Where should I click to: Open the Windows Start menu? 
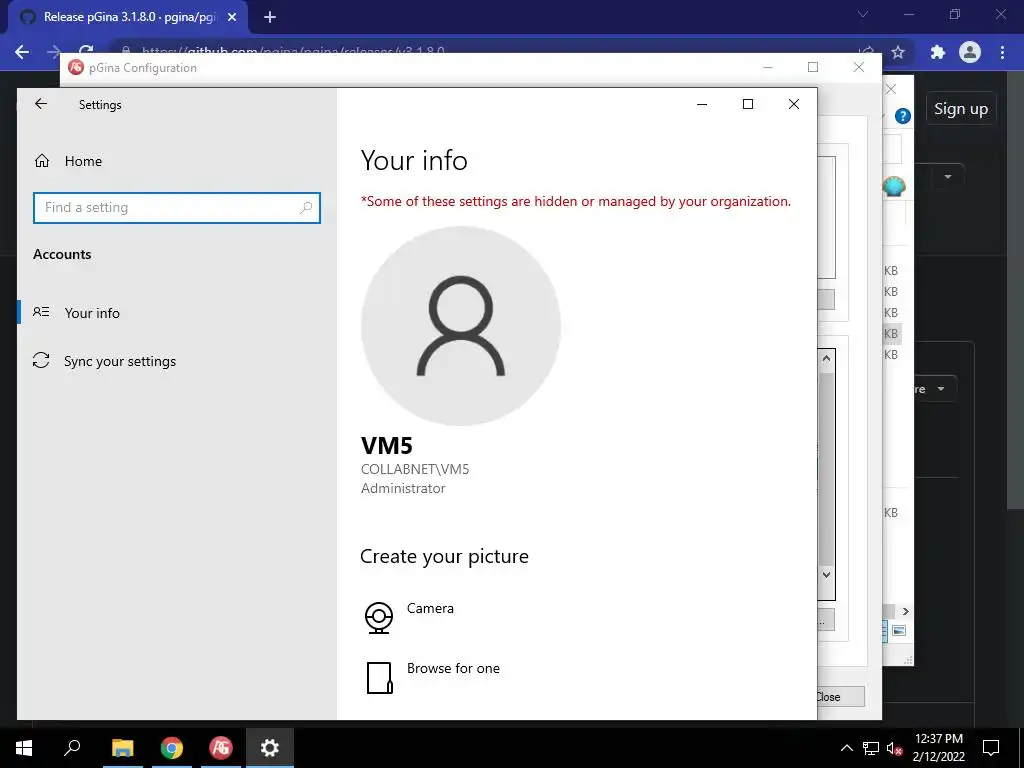click(24, 748)
